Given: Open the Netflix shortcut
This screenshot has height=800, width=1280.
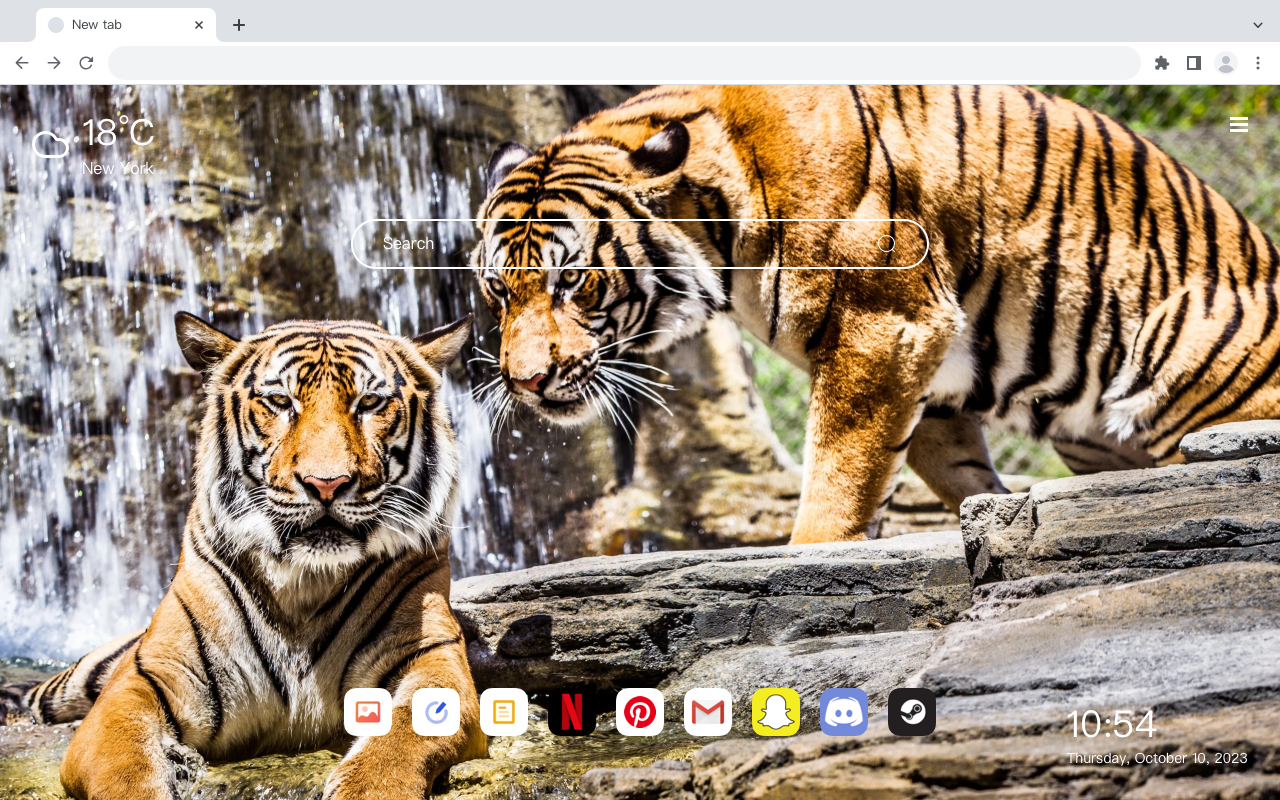Looking at the screenshot, I should pos(572,712).
